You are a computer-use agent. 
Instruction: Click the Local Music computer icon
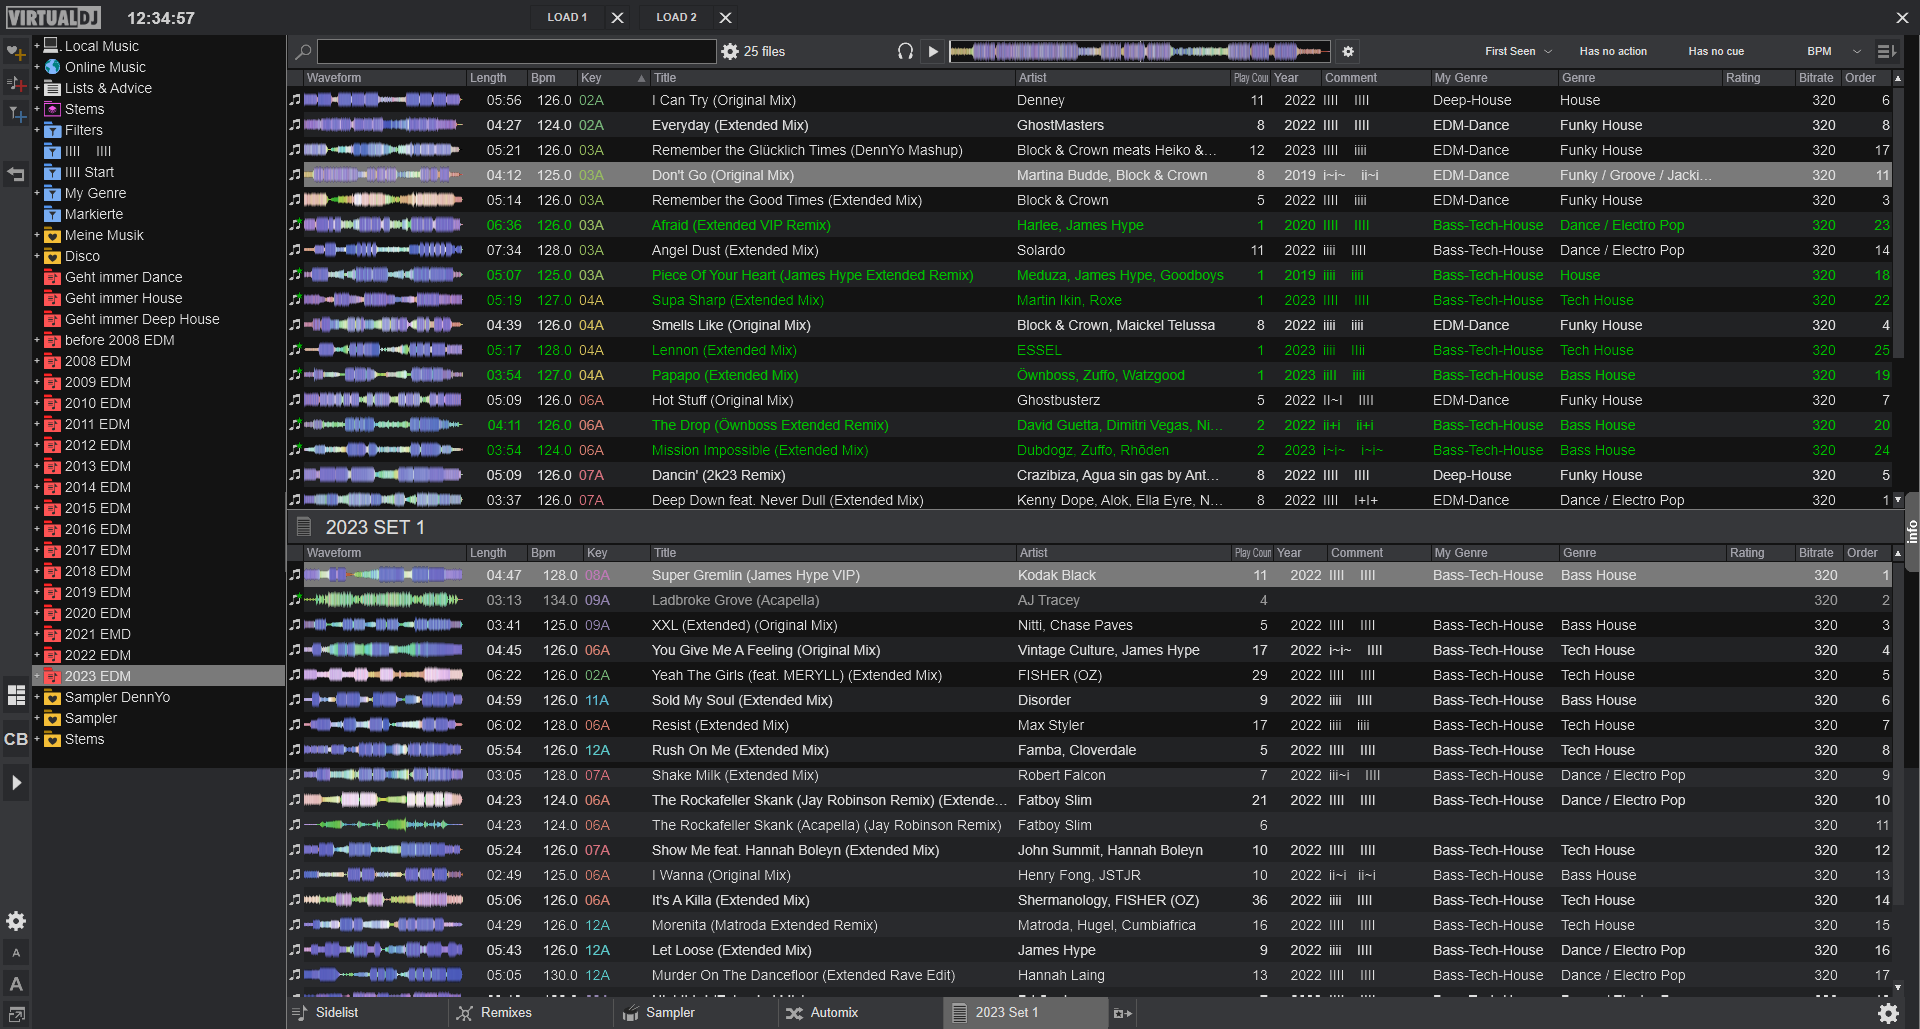pos(53,46)
